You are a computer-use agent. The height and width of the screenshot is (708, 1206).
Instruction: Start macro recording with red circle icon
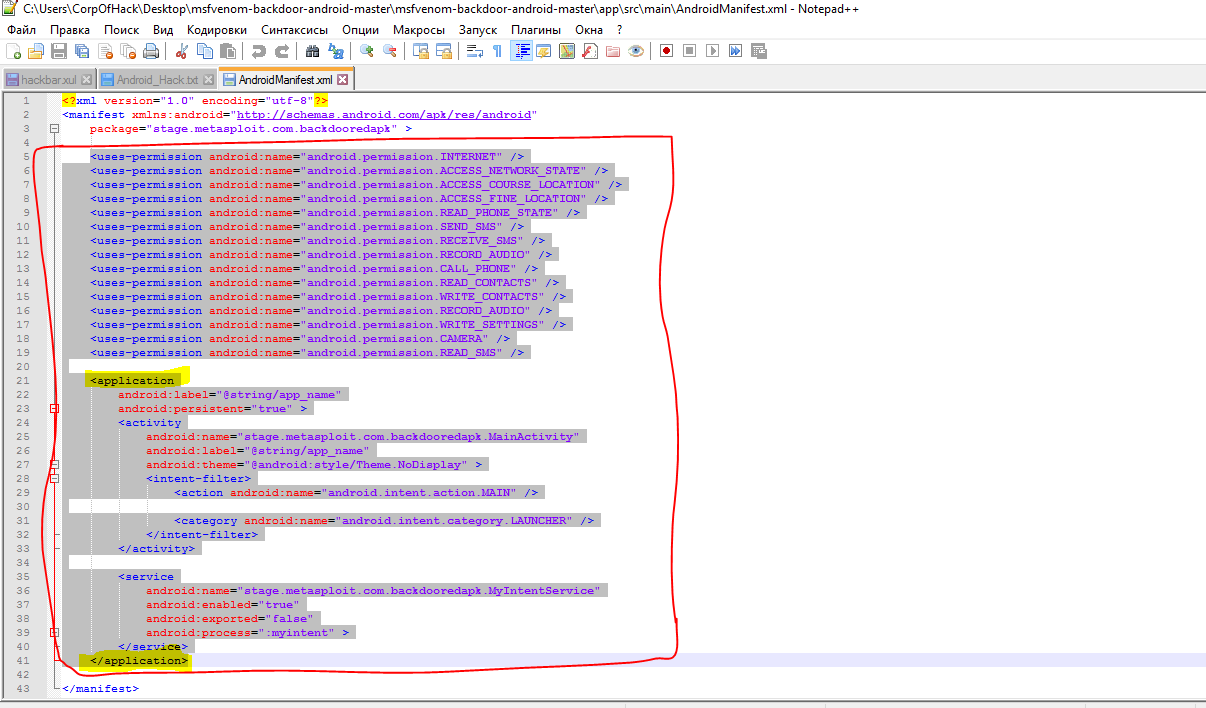point(666,51)
